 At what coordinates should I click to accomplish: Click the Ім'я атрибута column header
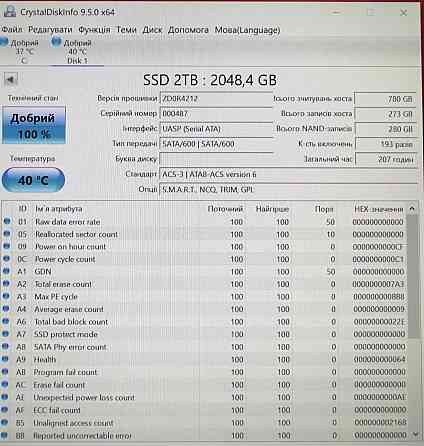click(59, 209)
